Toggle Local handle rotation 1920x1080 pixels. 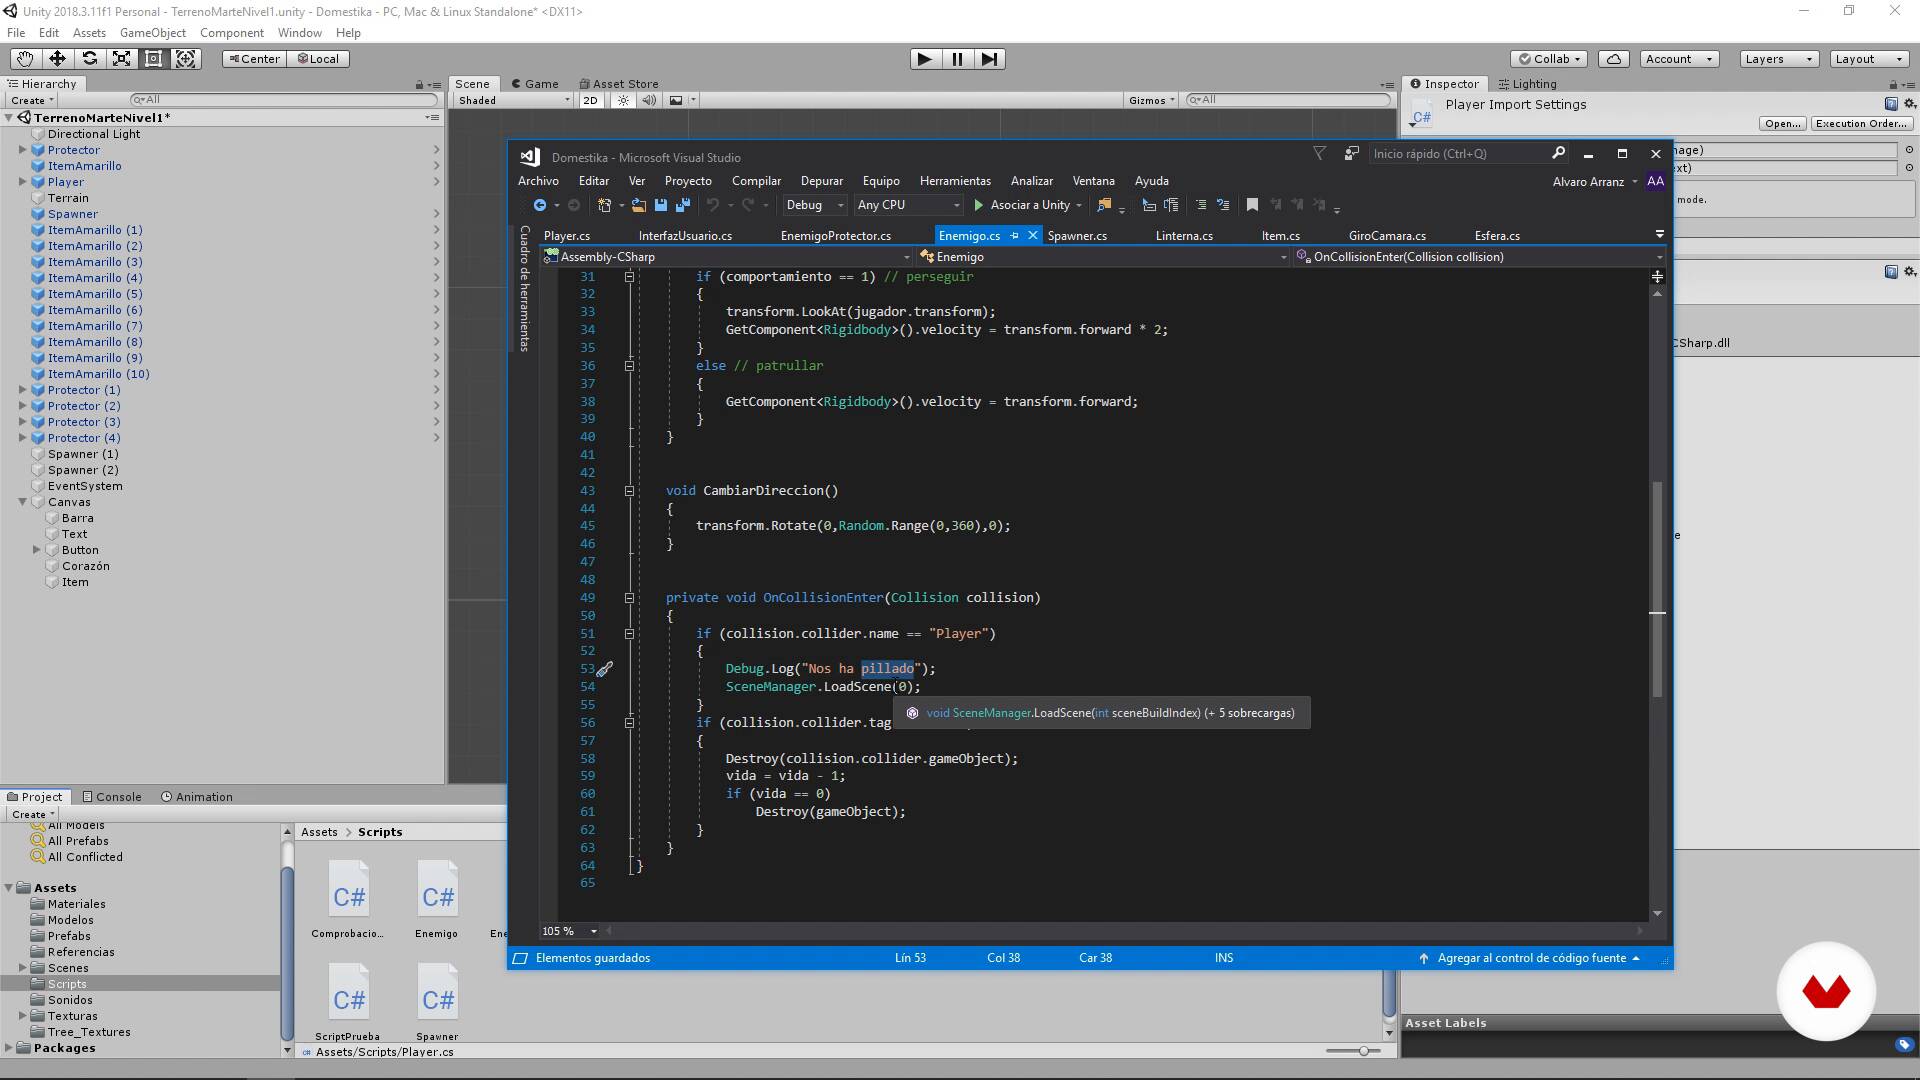(318, 59)
